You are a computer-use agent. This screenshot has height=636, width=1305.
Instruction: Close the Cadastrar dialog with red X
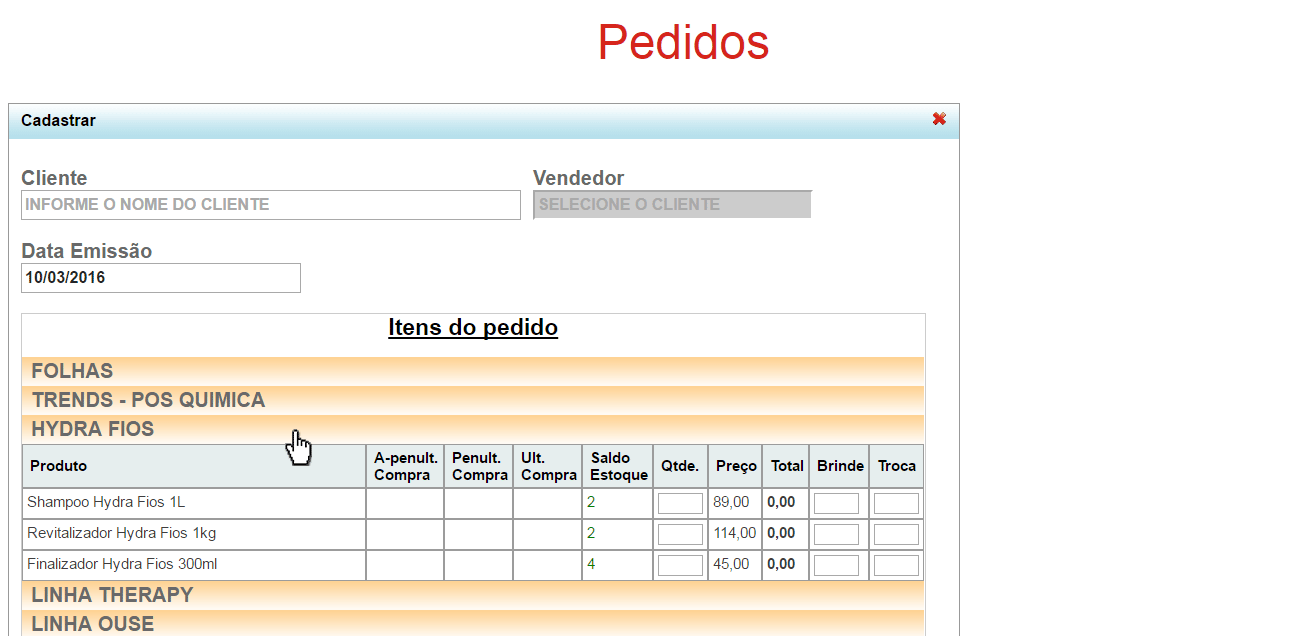939,119
